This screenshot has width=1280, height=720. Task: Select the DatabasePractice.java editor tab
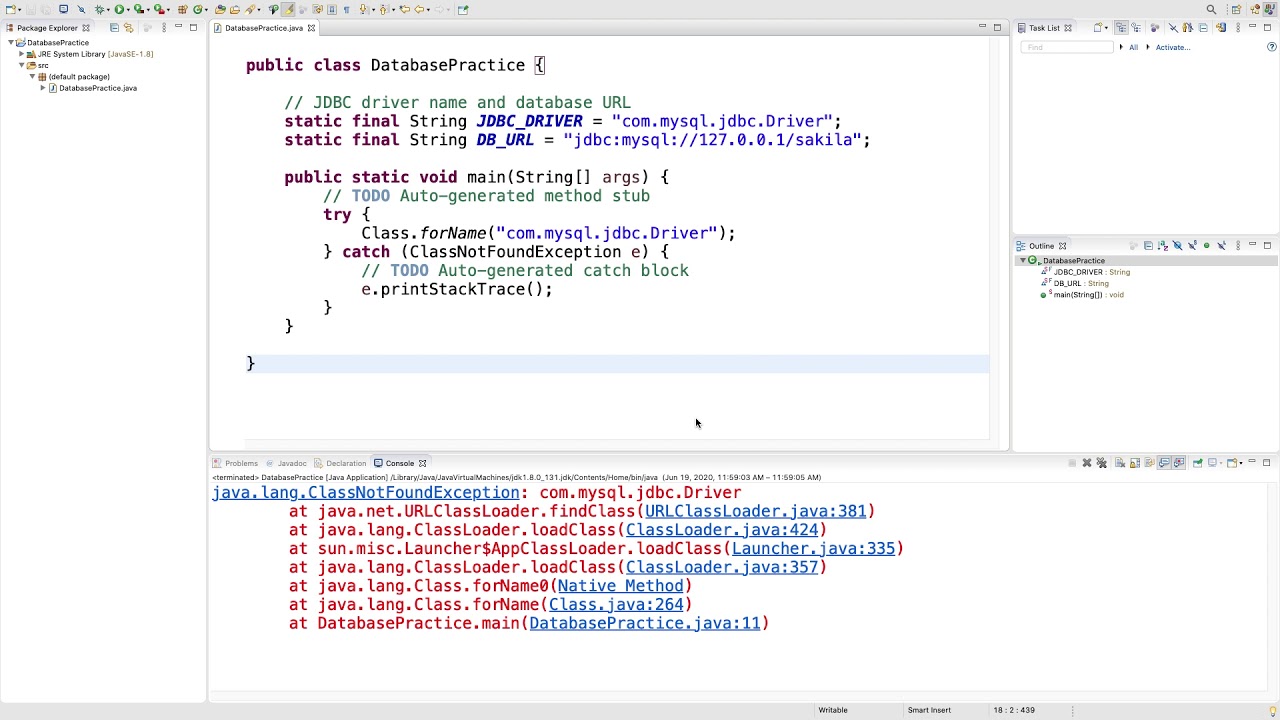(264, 28)
